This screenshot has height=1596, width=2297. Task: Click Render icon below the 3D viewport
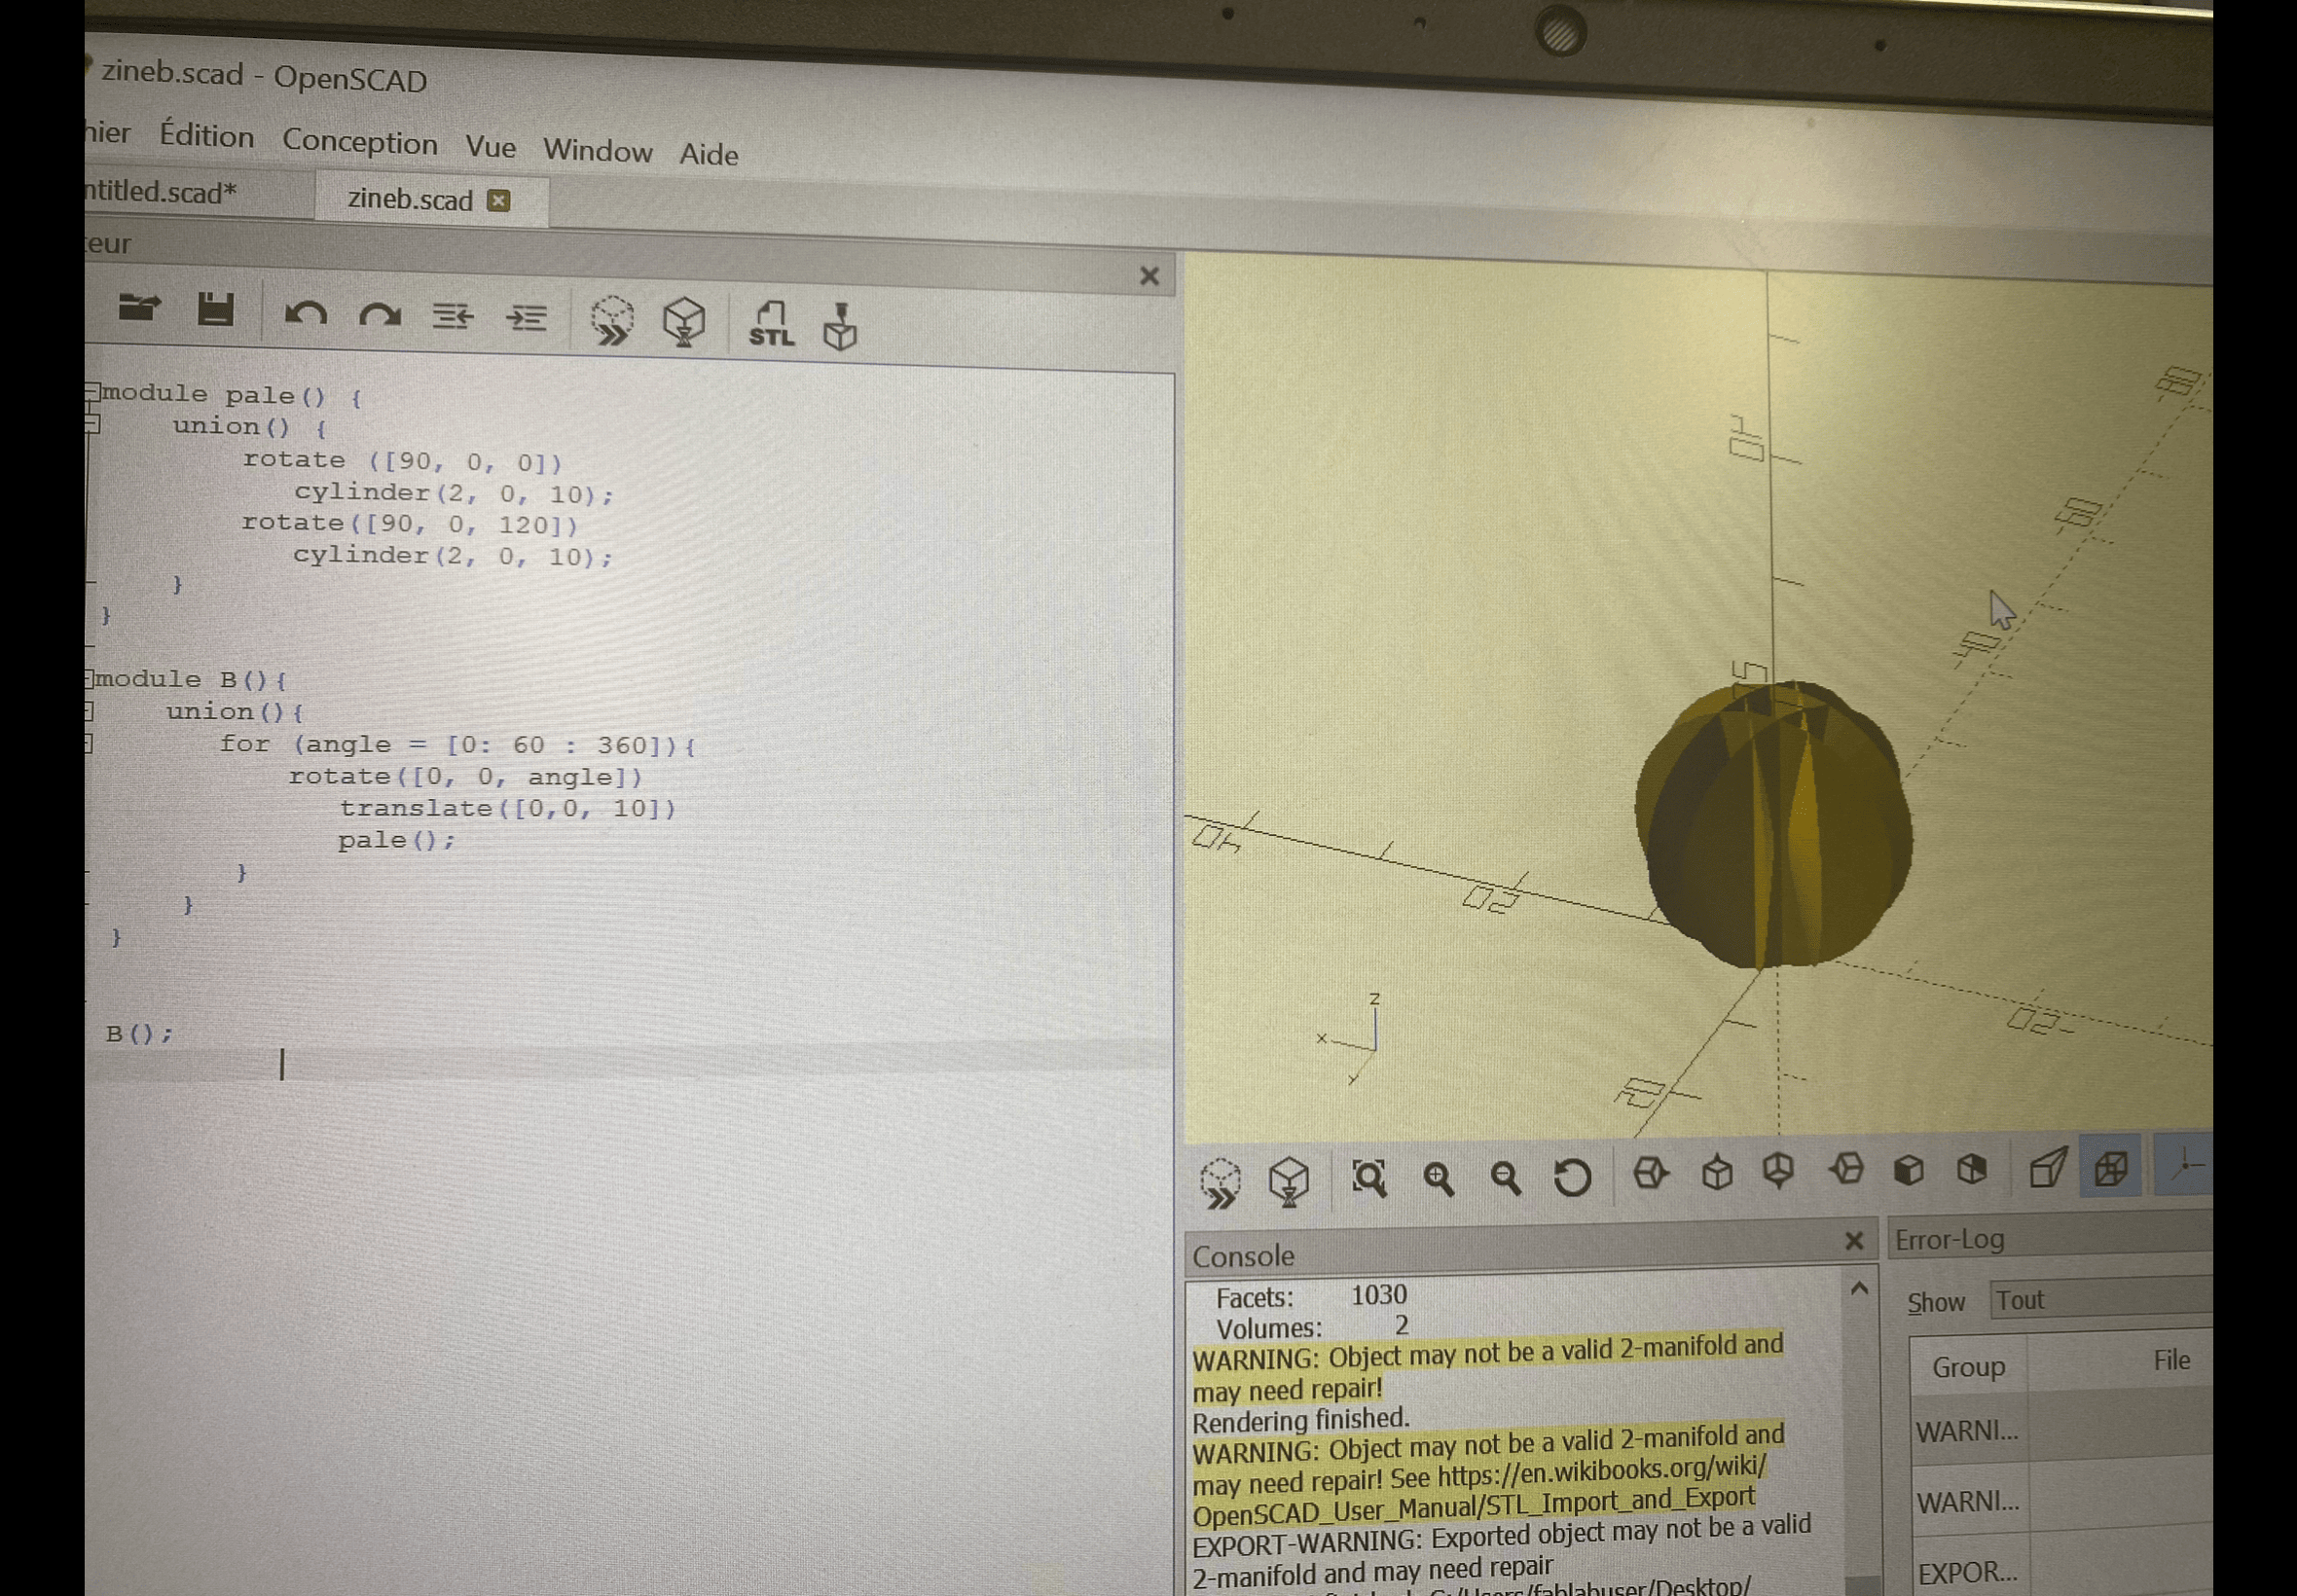1289,1181
